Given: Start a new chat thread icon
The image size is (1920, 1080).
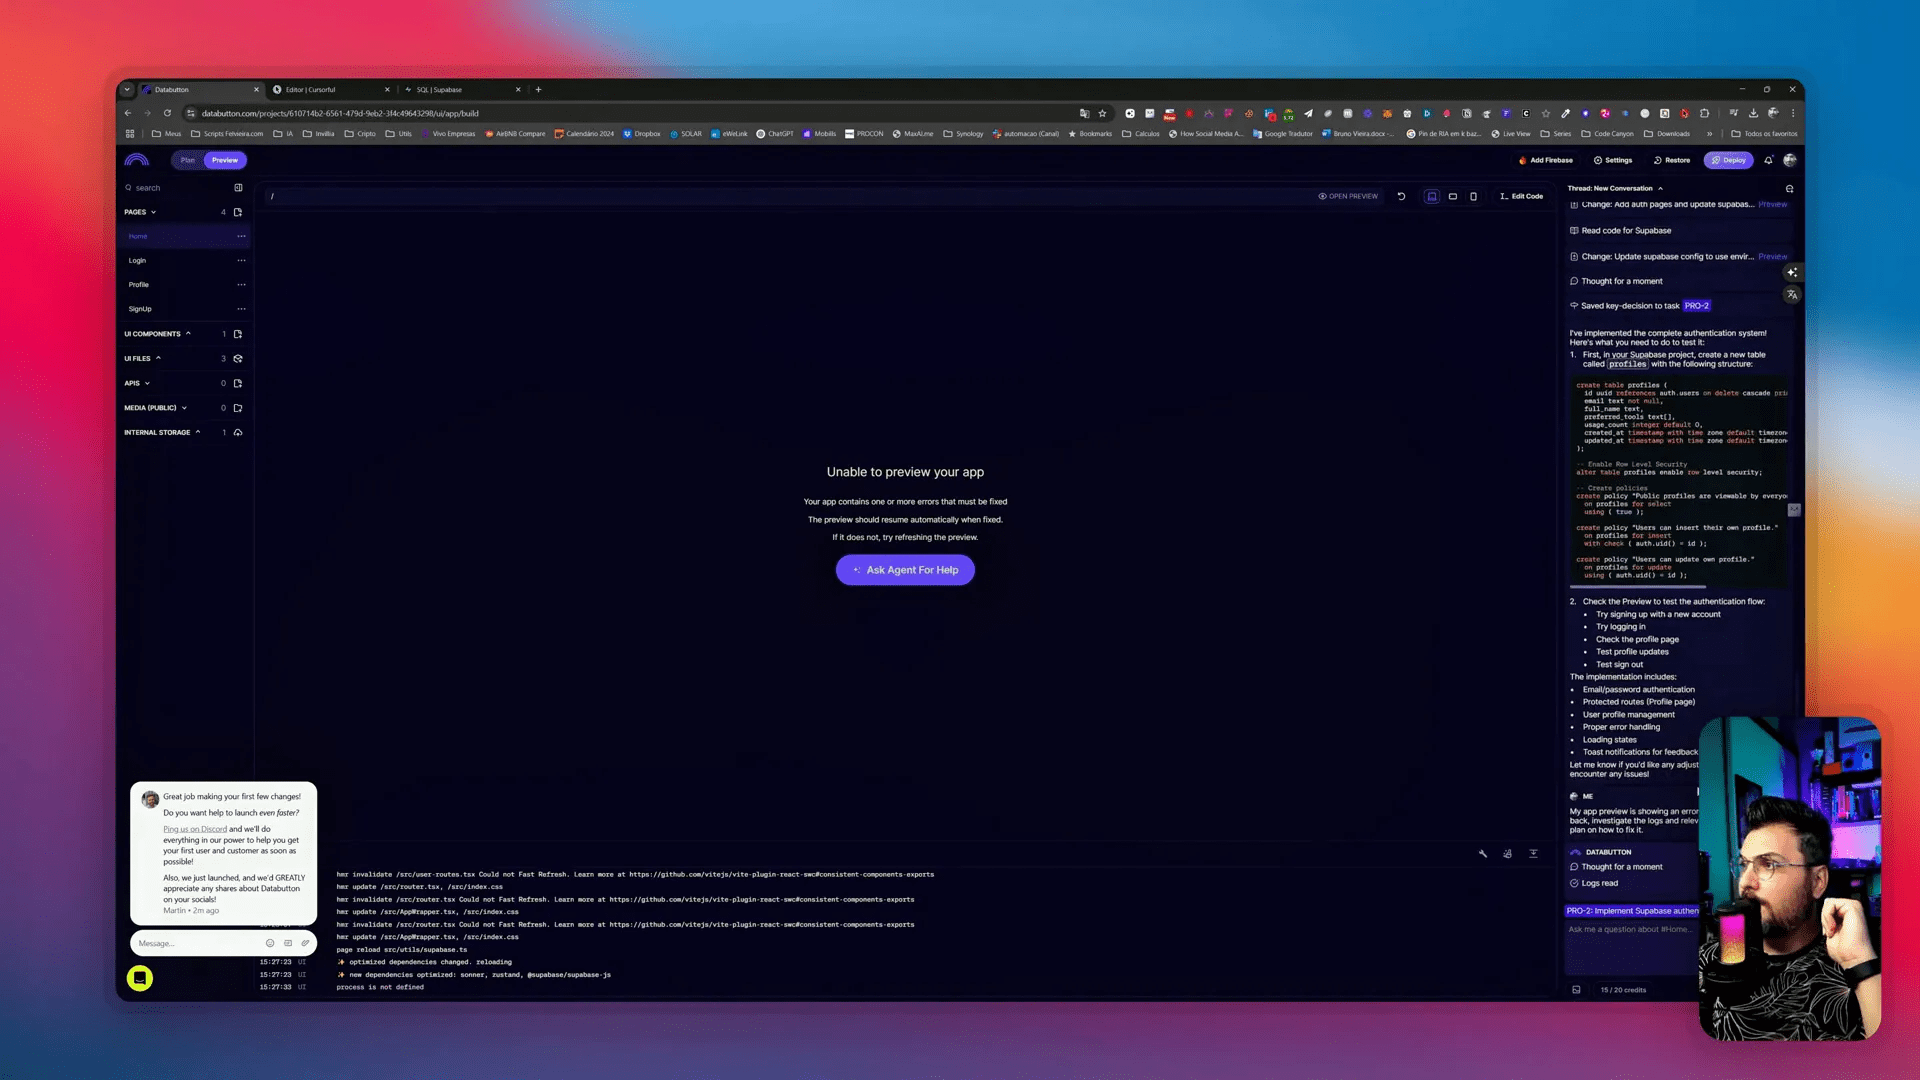Looking at the screenshot, I should [1789, 188].
